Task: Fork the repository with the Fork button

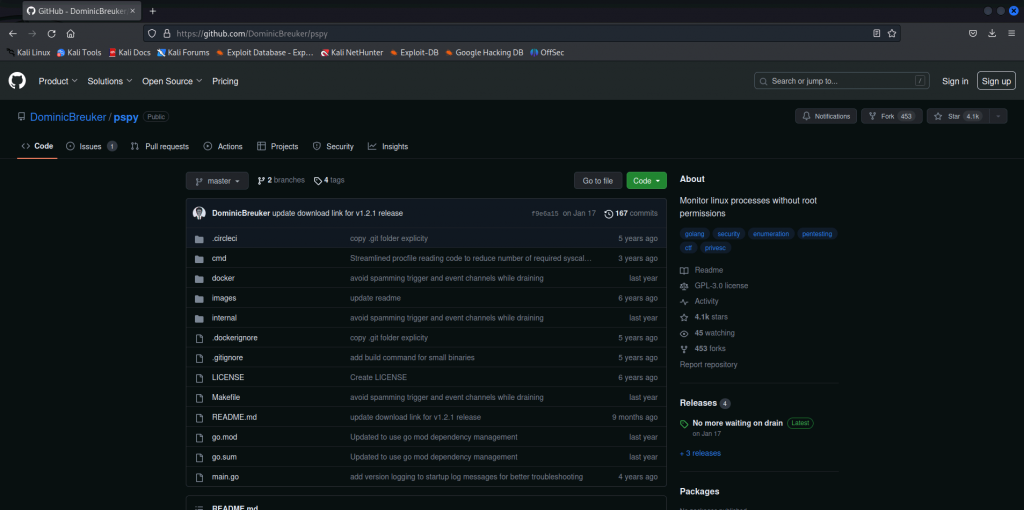Action: pyautogui.click(x=891, y=116)
